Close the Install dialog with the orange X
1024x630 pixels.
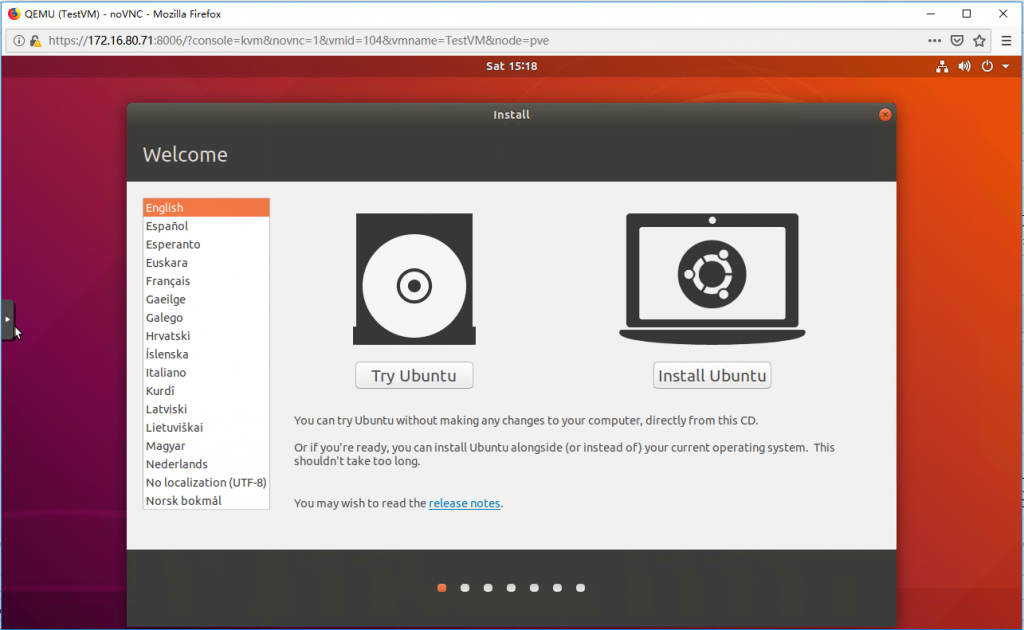click(885, 115)
